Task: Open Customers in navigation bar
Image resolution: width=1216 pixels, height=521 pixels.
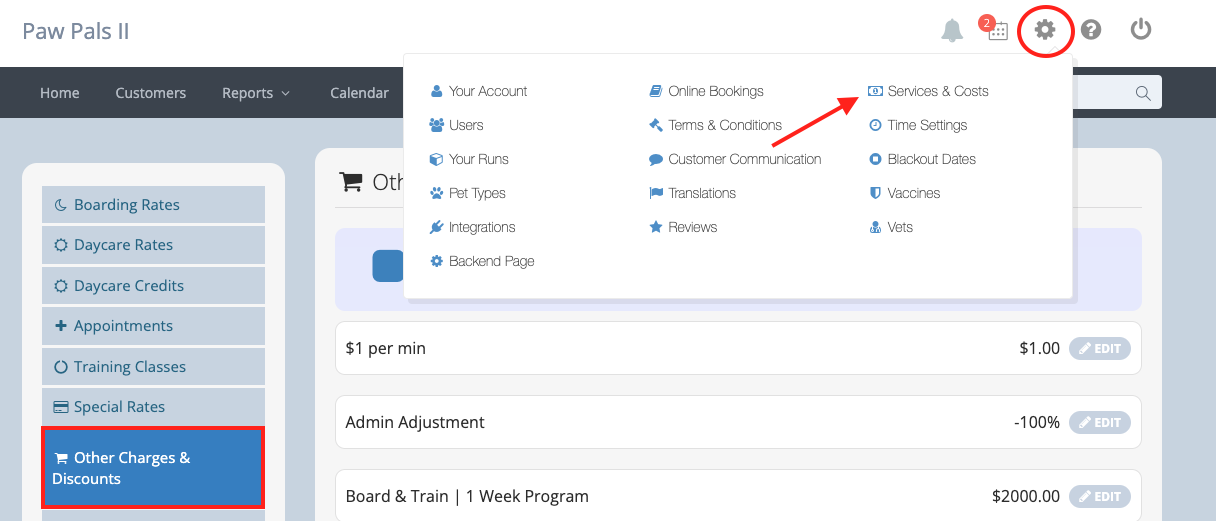Action: pyautogui.click(x=150, y=93)
